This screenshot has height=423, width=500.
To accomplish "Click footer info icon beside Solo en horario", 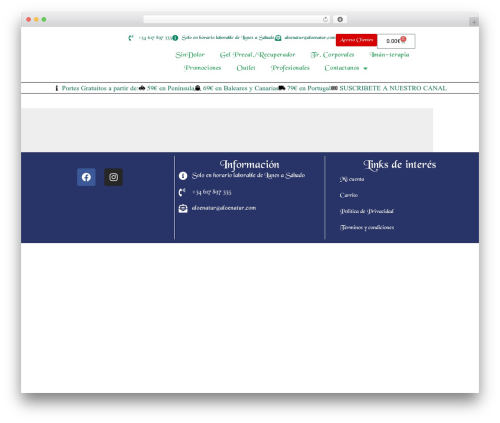I will [x=183, y=176].
